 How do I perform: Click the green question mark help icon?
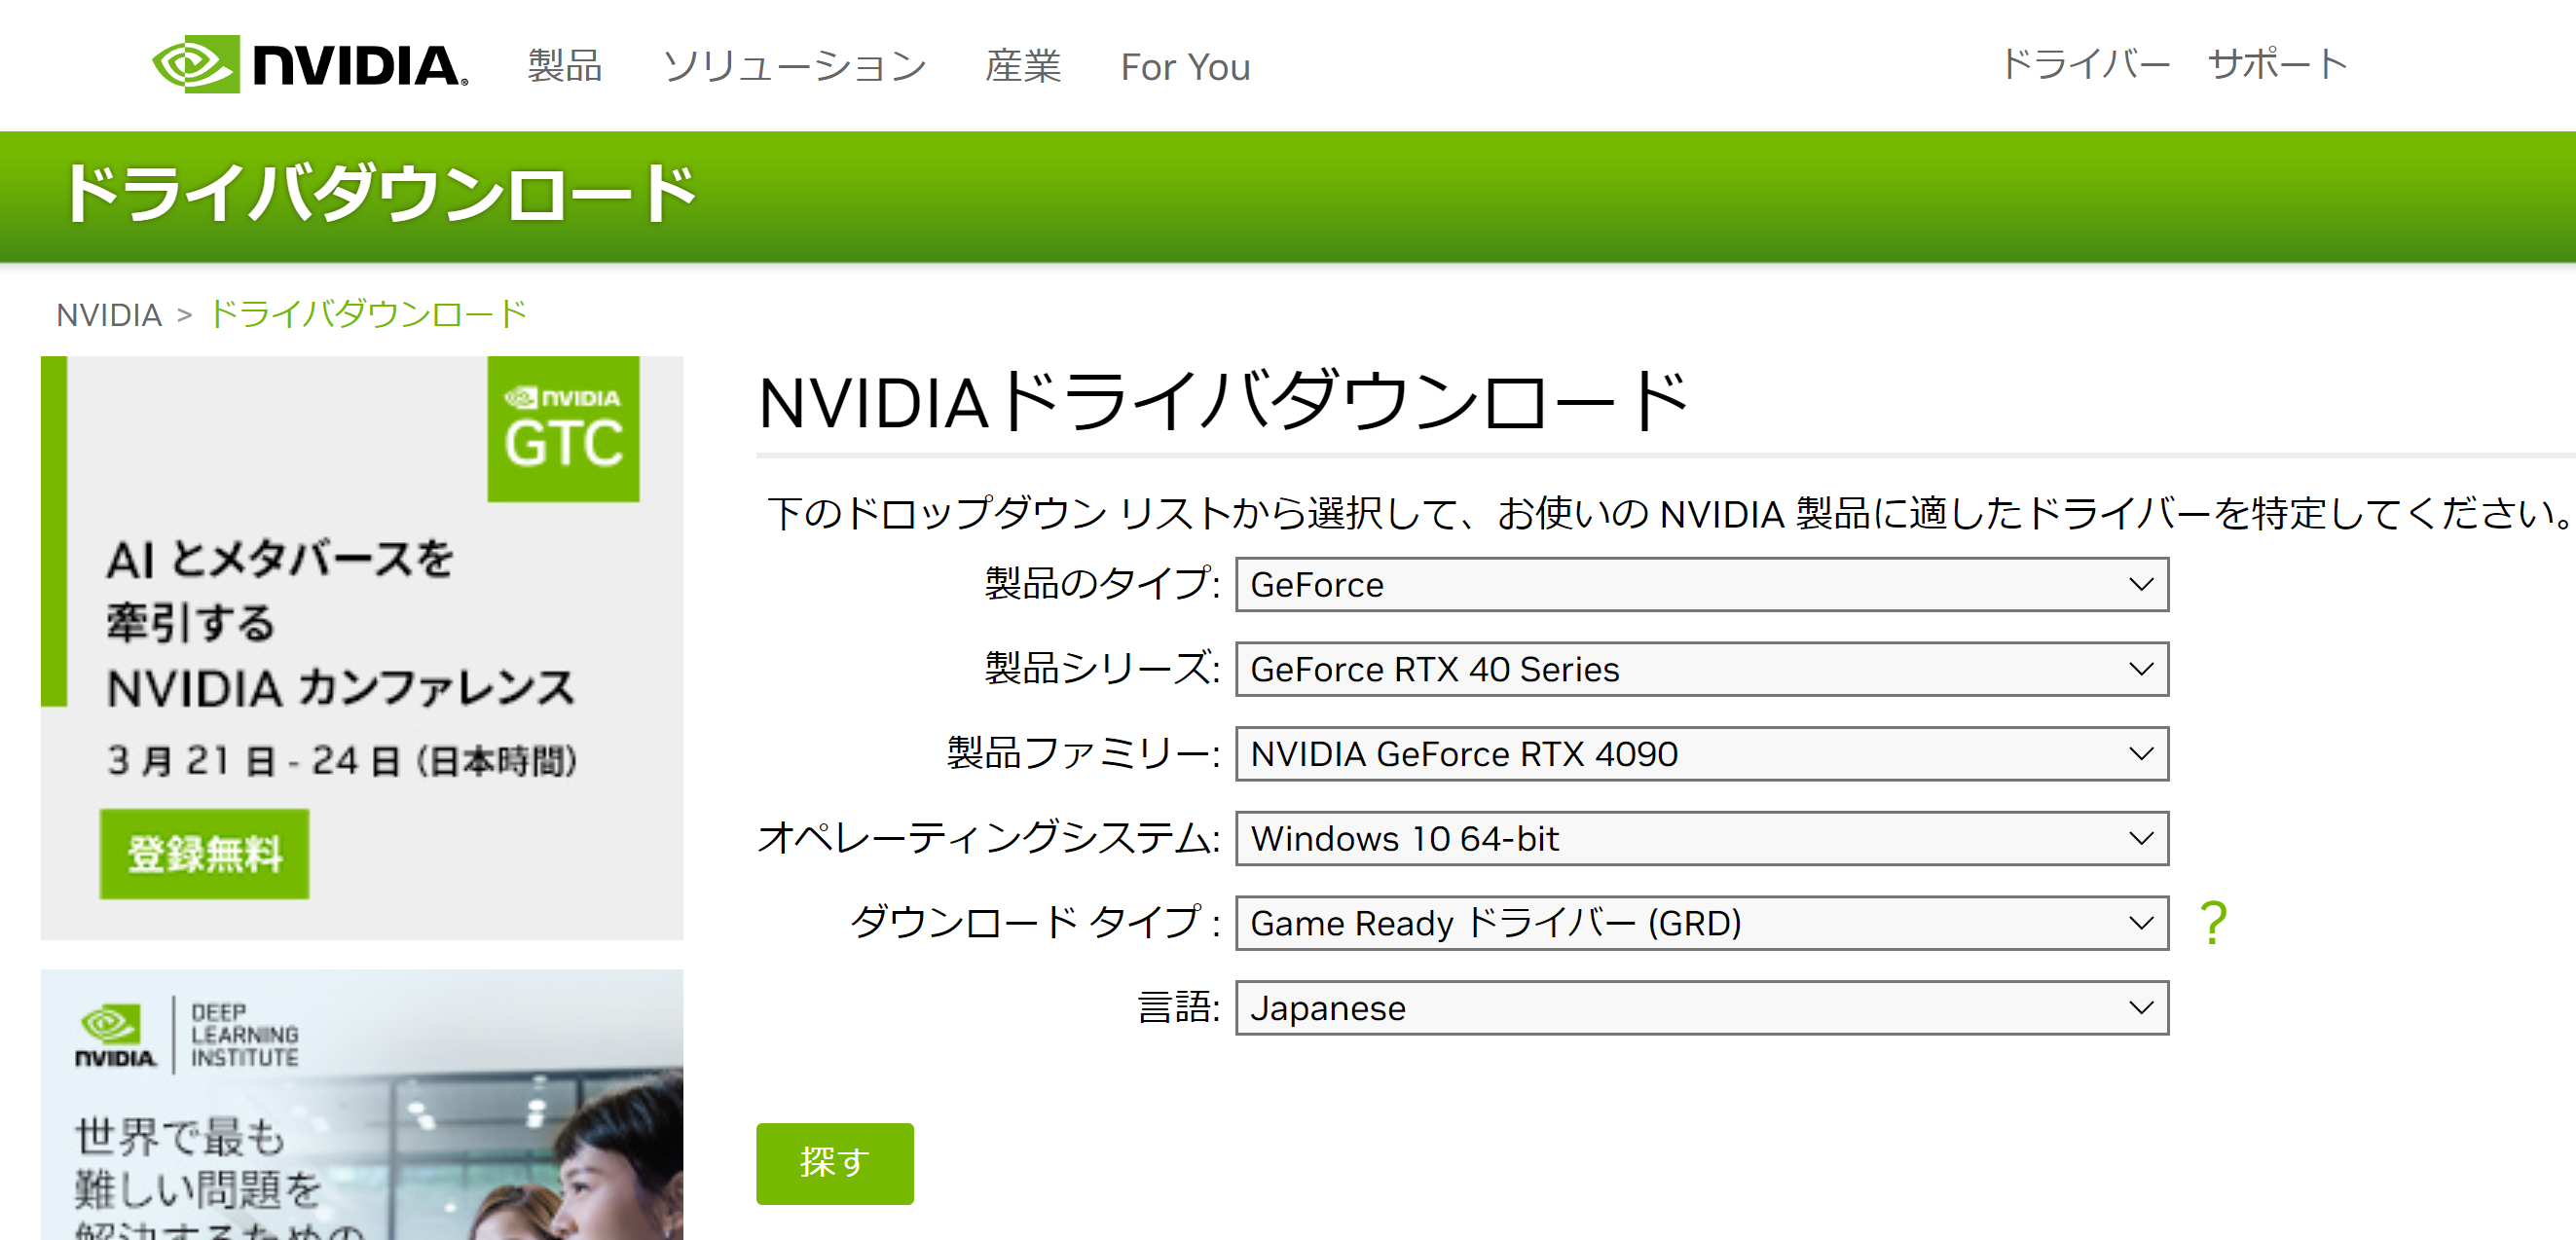click(2213, 922)
